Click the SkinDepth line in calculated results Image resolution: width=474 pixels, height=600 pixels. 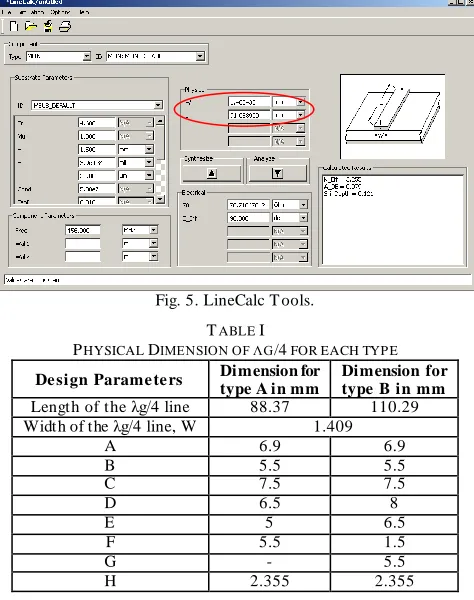pos(349,193)
